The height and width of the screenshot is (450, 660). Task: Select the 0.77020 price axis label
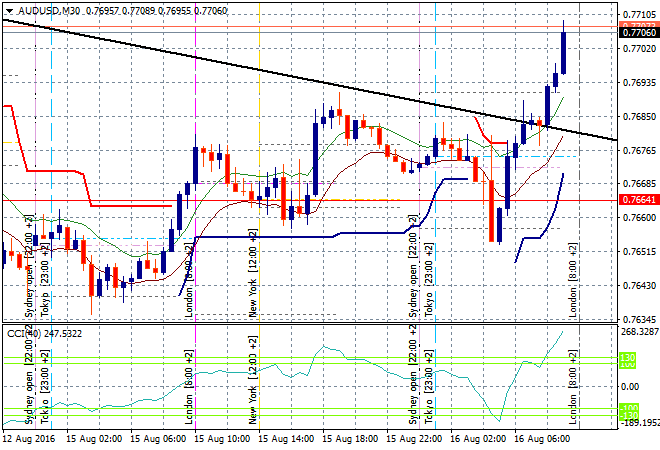[639, 49]
